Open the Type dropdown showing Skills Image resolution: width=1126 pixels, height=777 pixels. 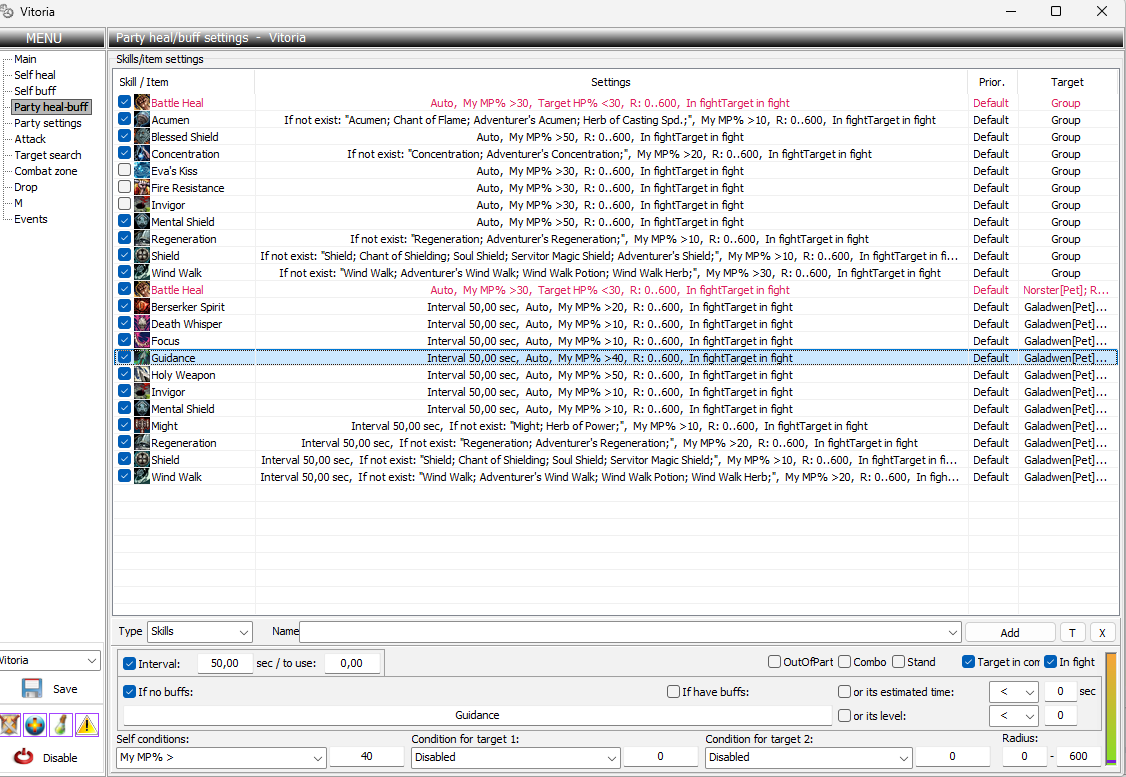pyautogui.click(x=200, y=632)
